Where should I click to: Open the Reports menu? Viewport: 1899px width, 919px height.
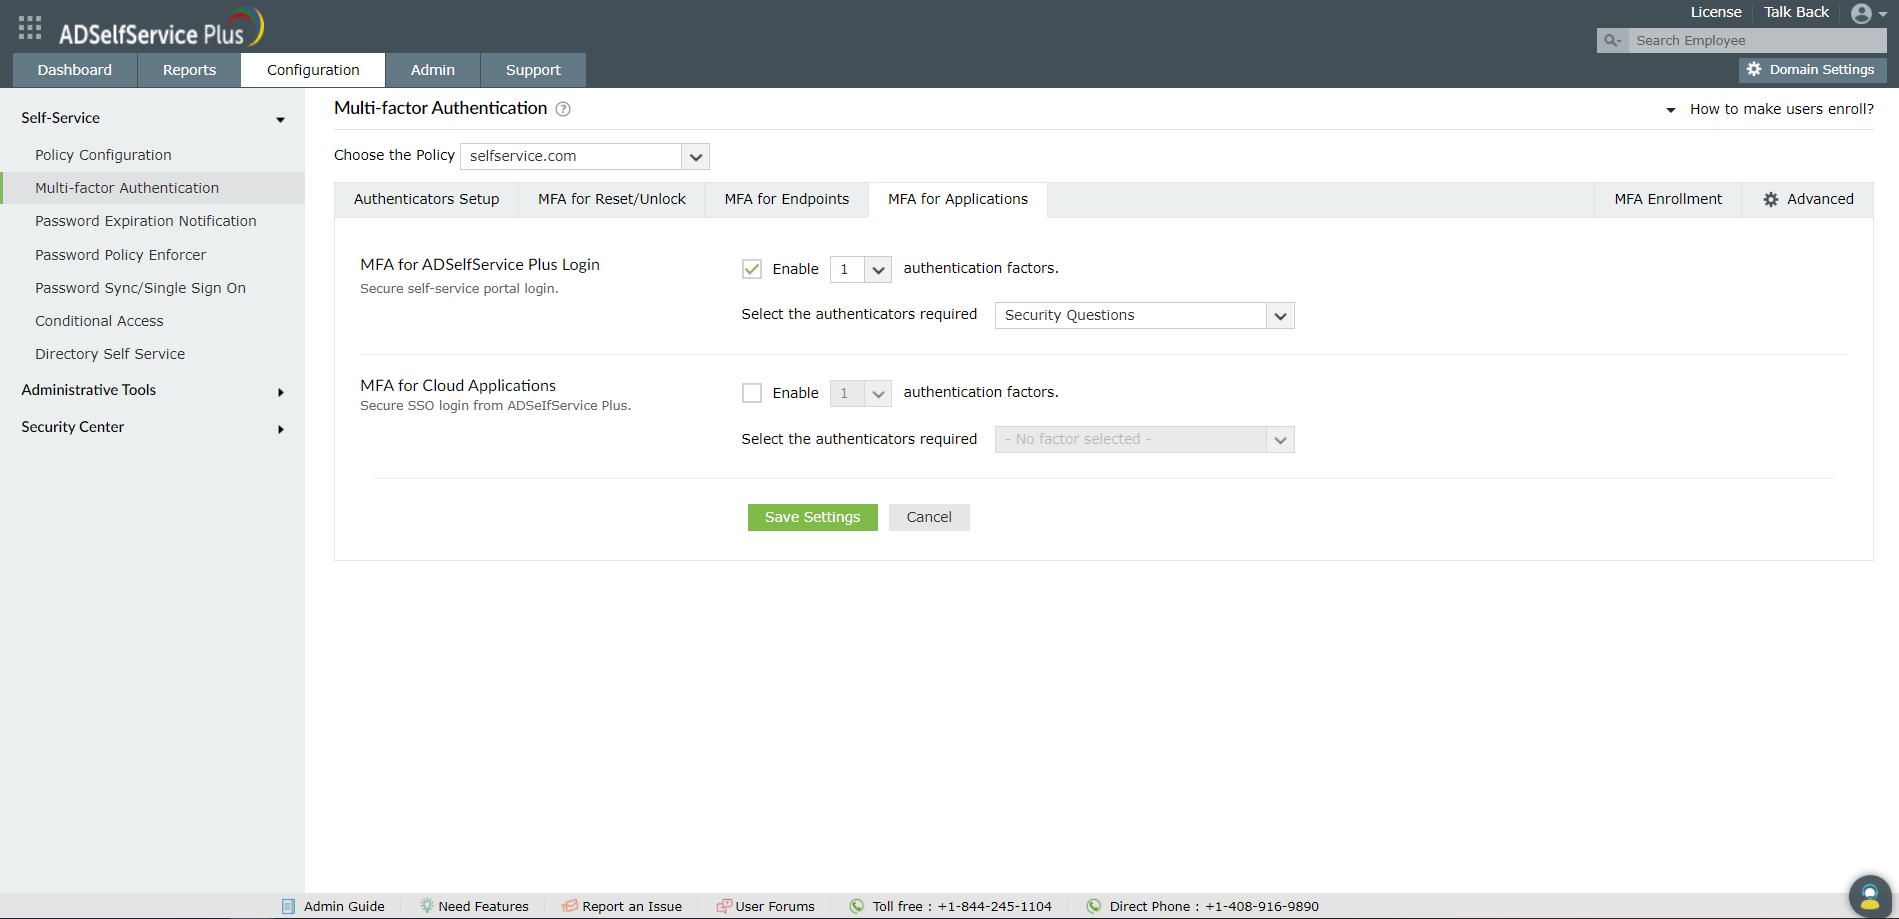click(x=188, y=70)
